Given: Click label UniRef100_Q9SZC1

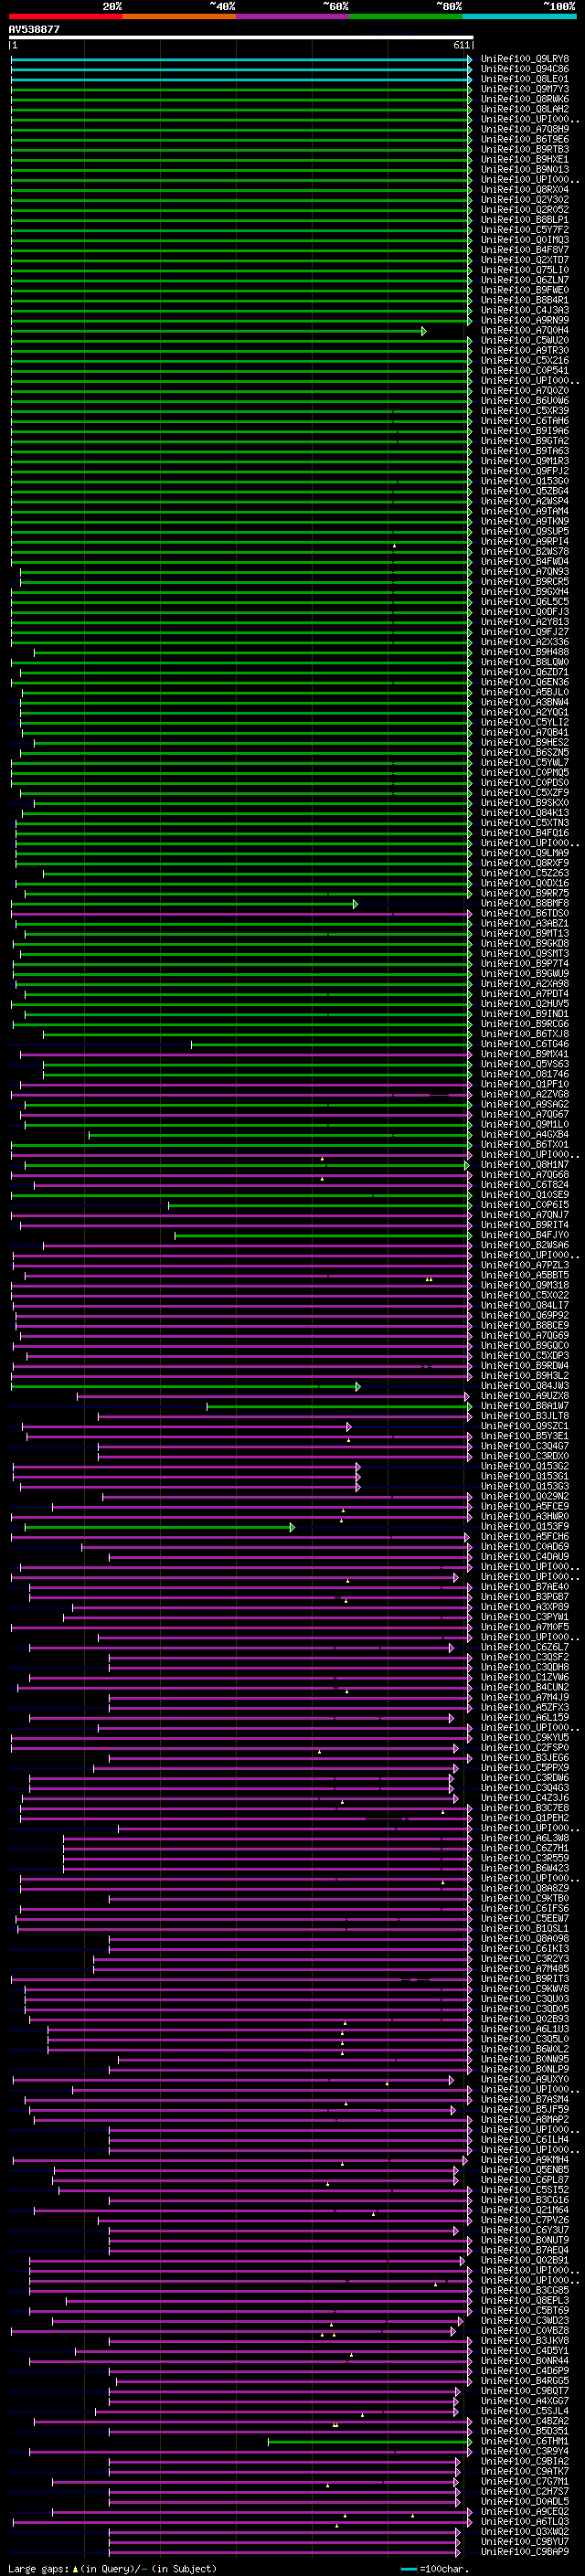Looking at the screenshot, I should tap(524, 1426).
